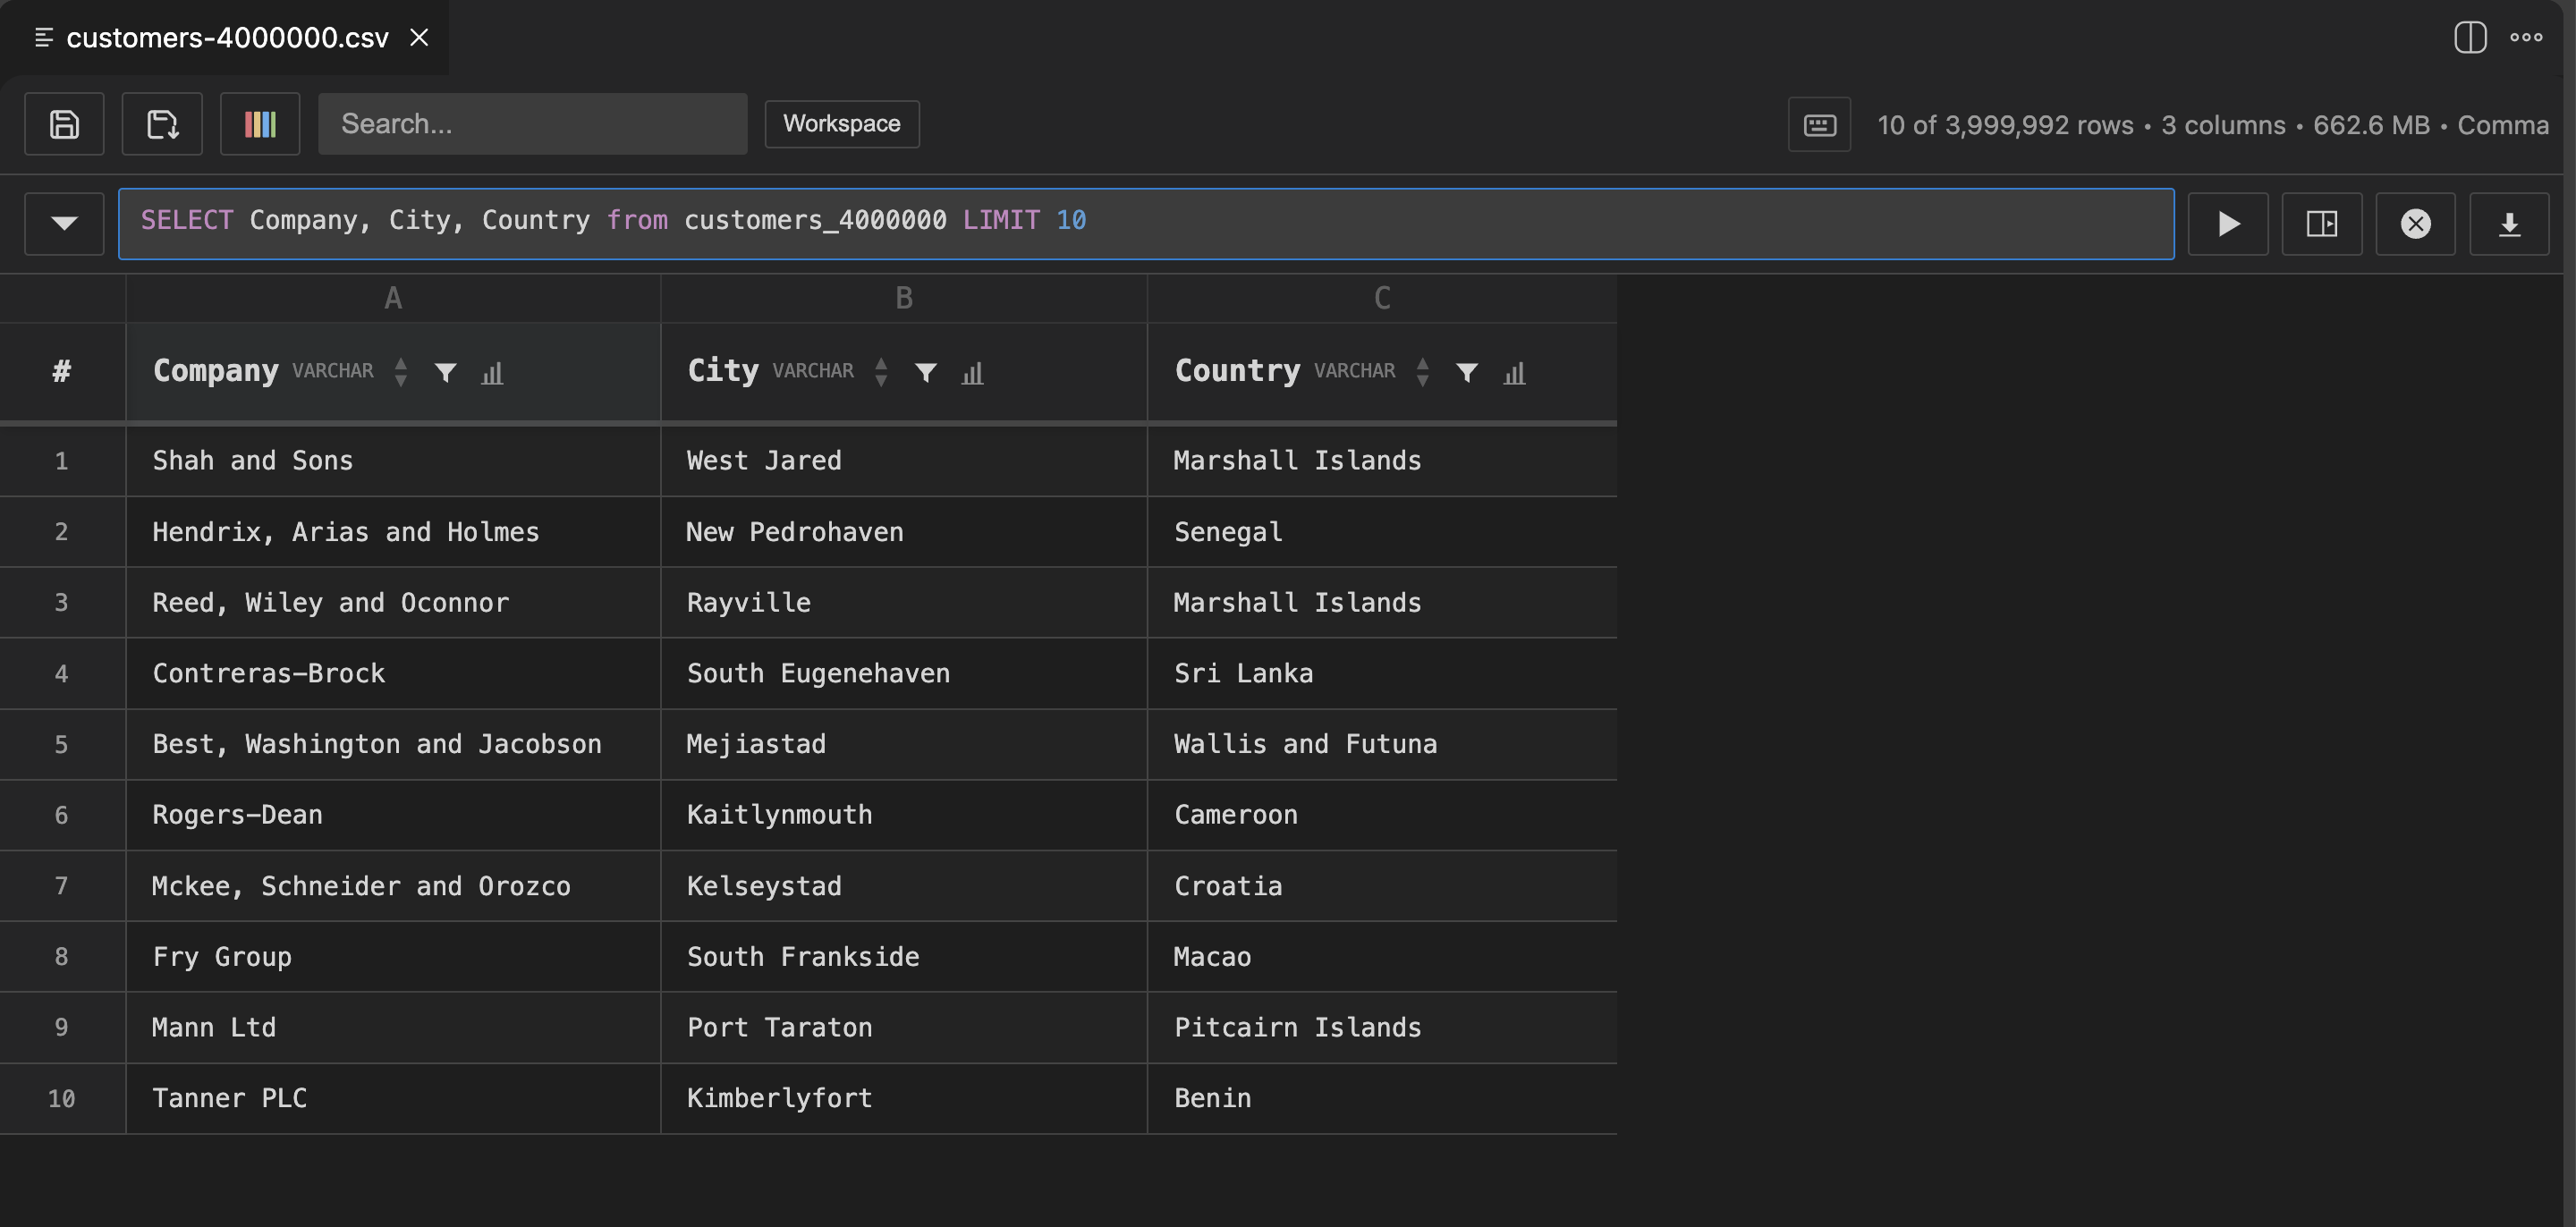The image size is (2576, 1227).
Task: Select the cell 'Reed, Wiley and Oconnor'
Action: click(x=393, y=603)
